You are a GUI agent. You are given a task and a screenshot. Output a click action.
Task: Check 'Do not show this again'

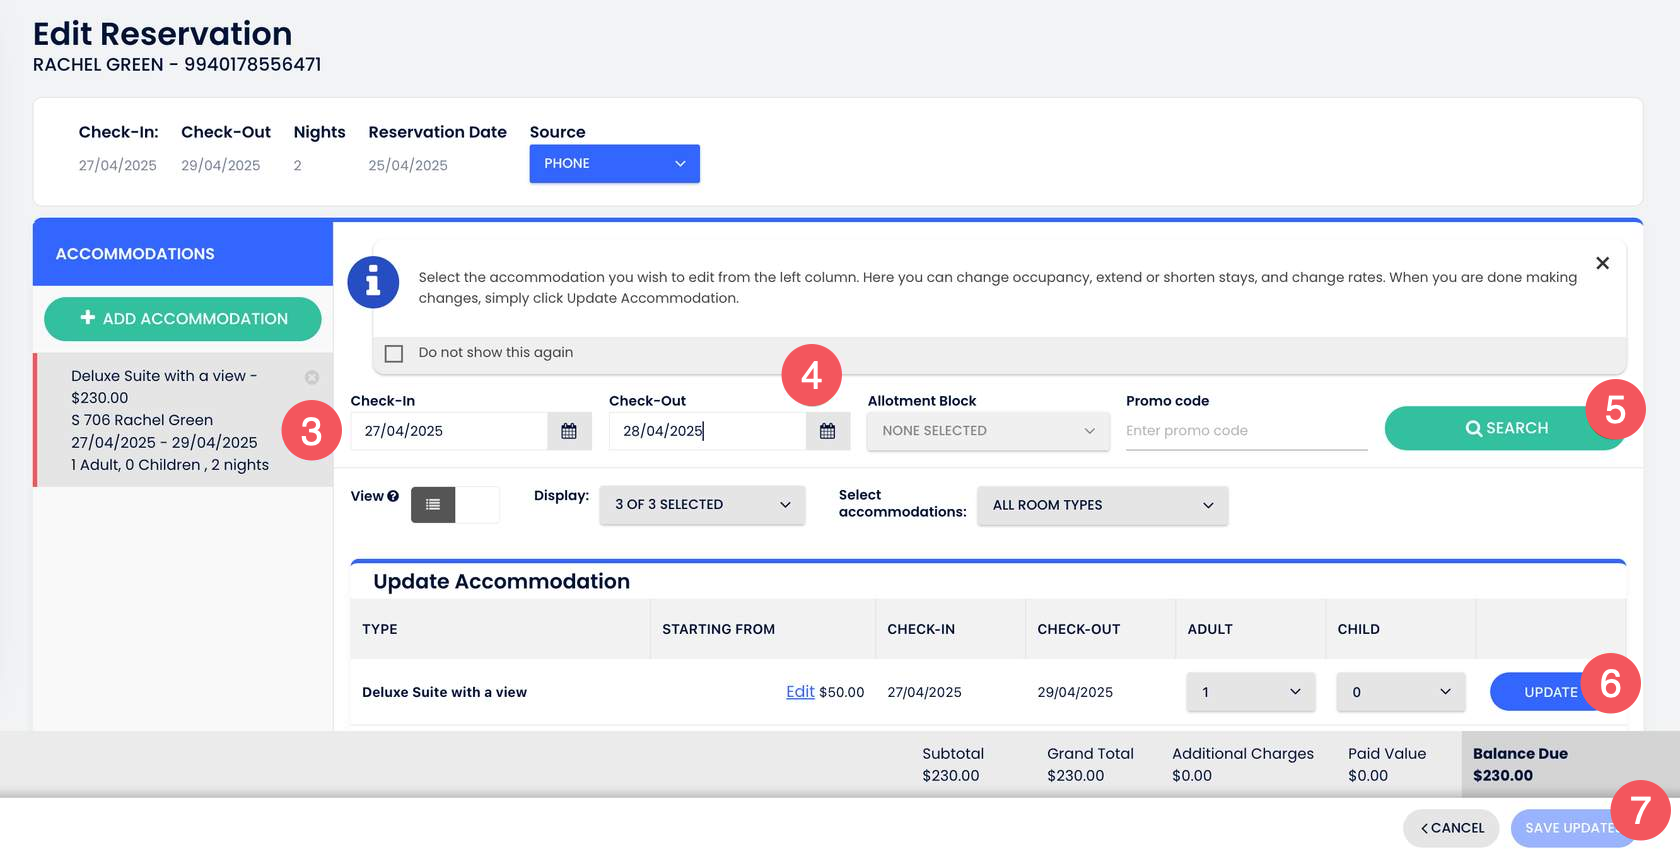click(x=394, y=353)
